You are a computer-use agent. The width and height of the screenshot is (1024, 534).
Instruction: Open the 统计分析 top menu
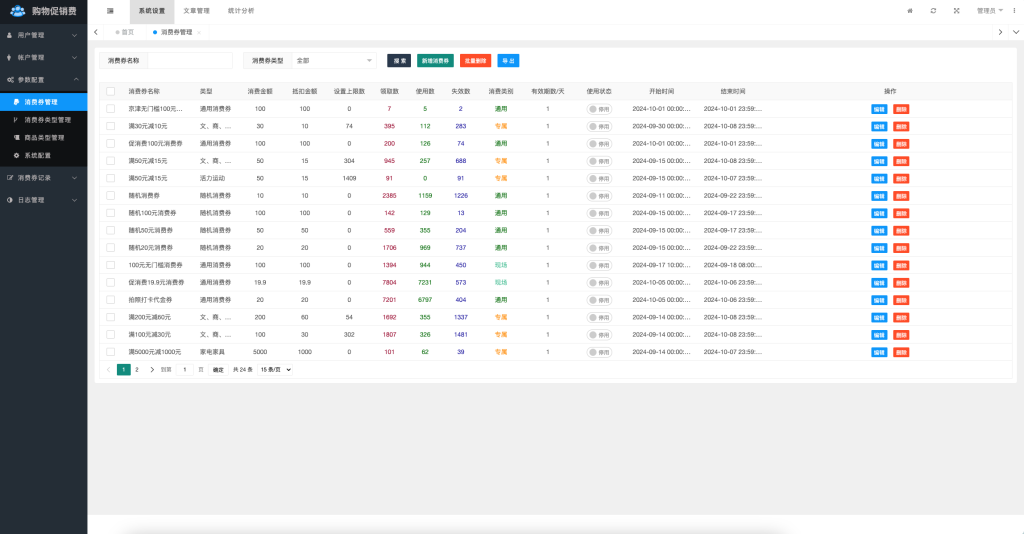[x=241, y=10]
